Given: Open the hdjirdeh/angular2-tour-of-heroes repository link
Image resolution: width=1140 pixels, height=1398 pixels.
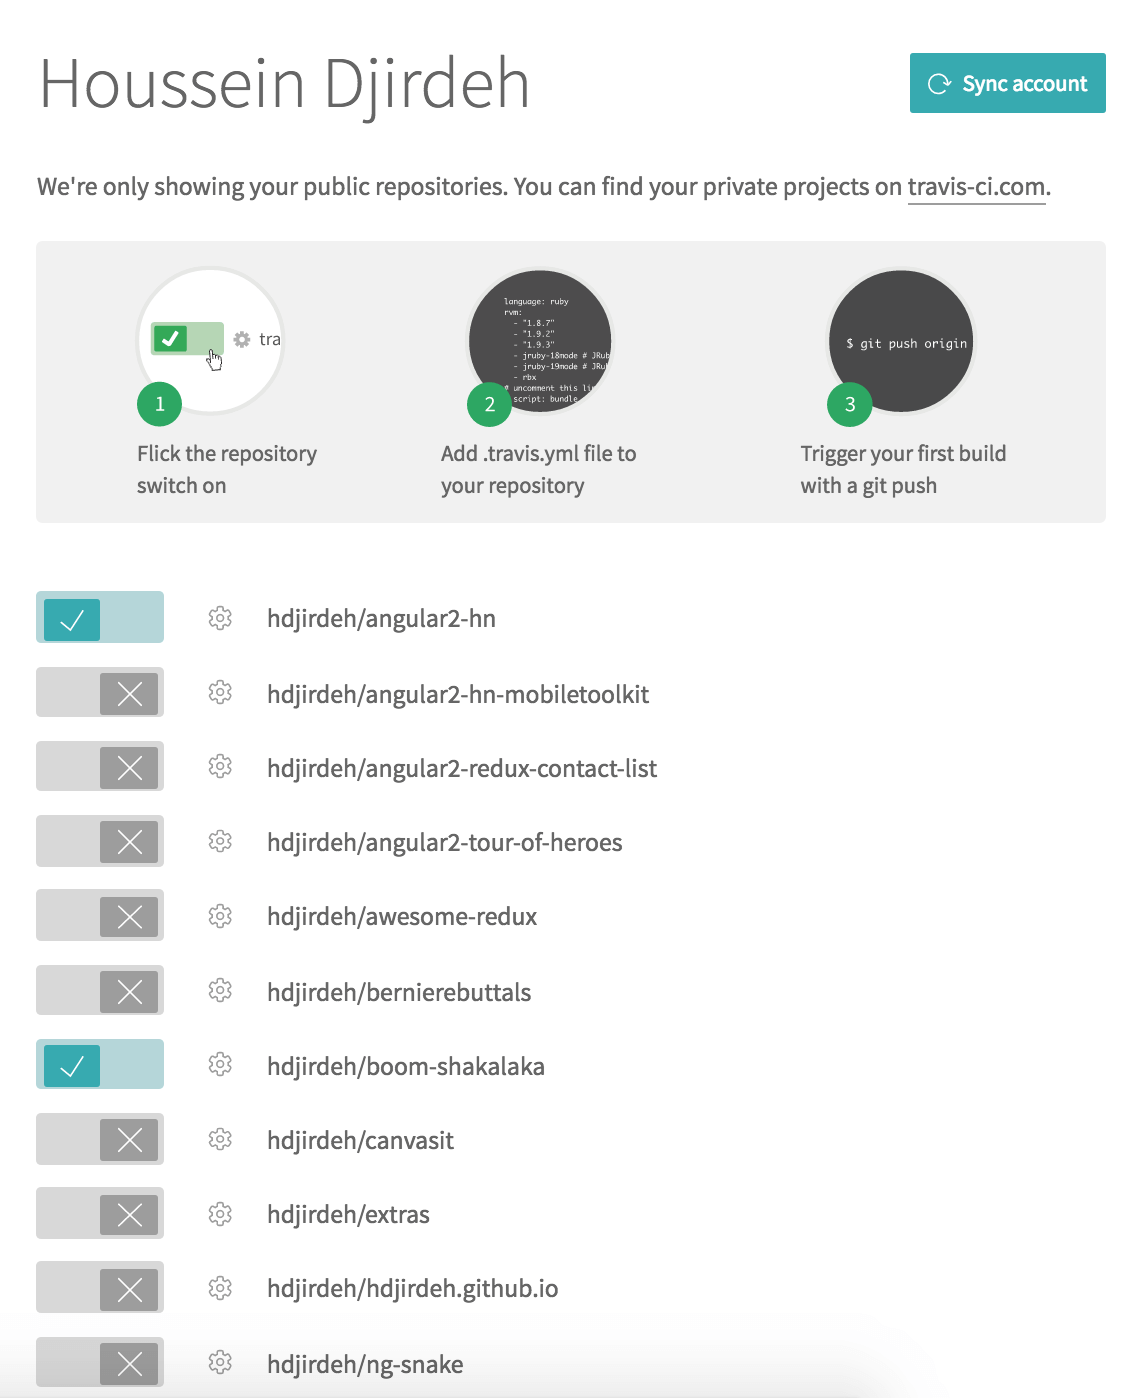Looking at the screenshot, I should pyautogui.click(x=445, y=843).
